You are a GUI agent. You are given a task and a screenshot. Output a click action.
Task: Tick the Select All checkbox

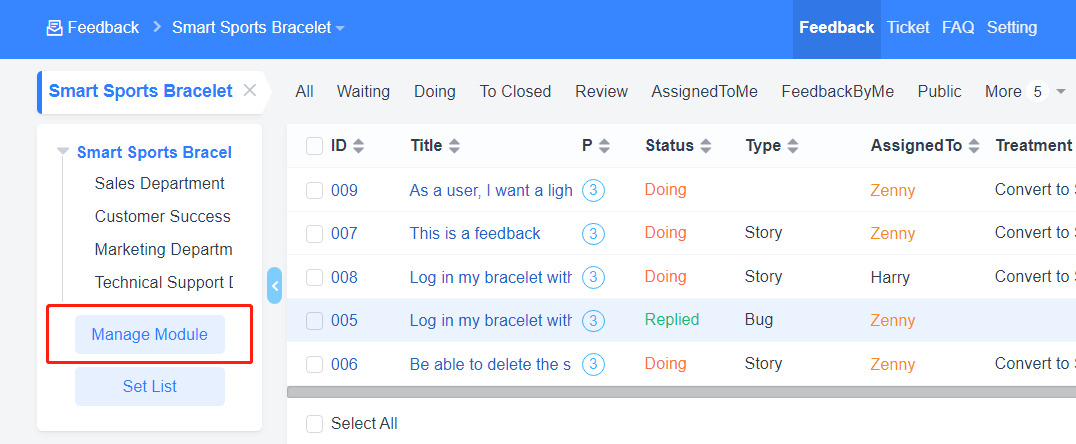click(315, 424)
